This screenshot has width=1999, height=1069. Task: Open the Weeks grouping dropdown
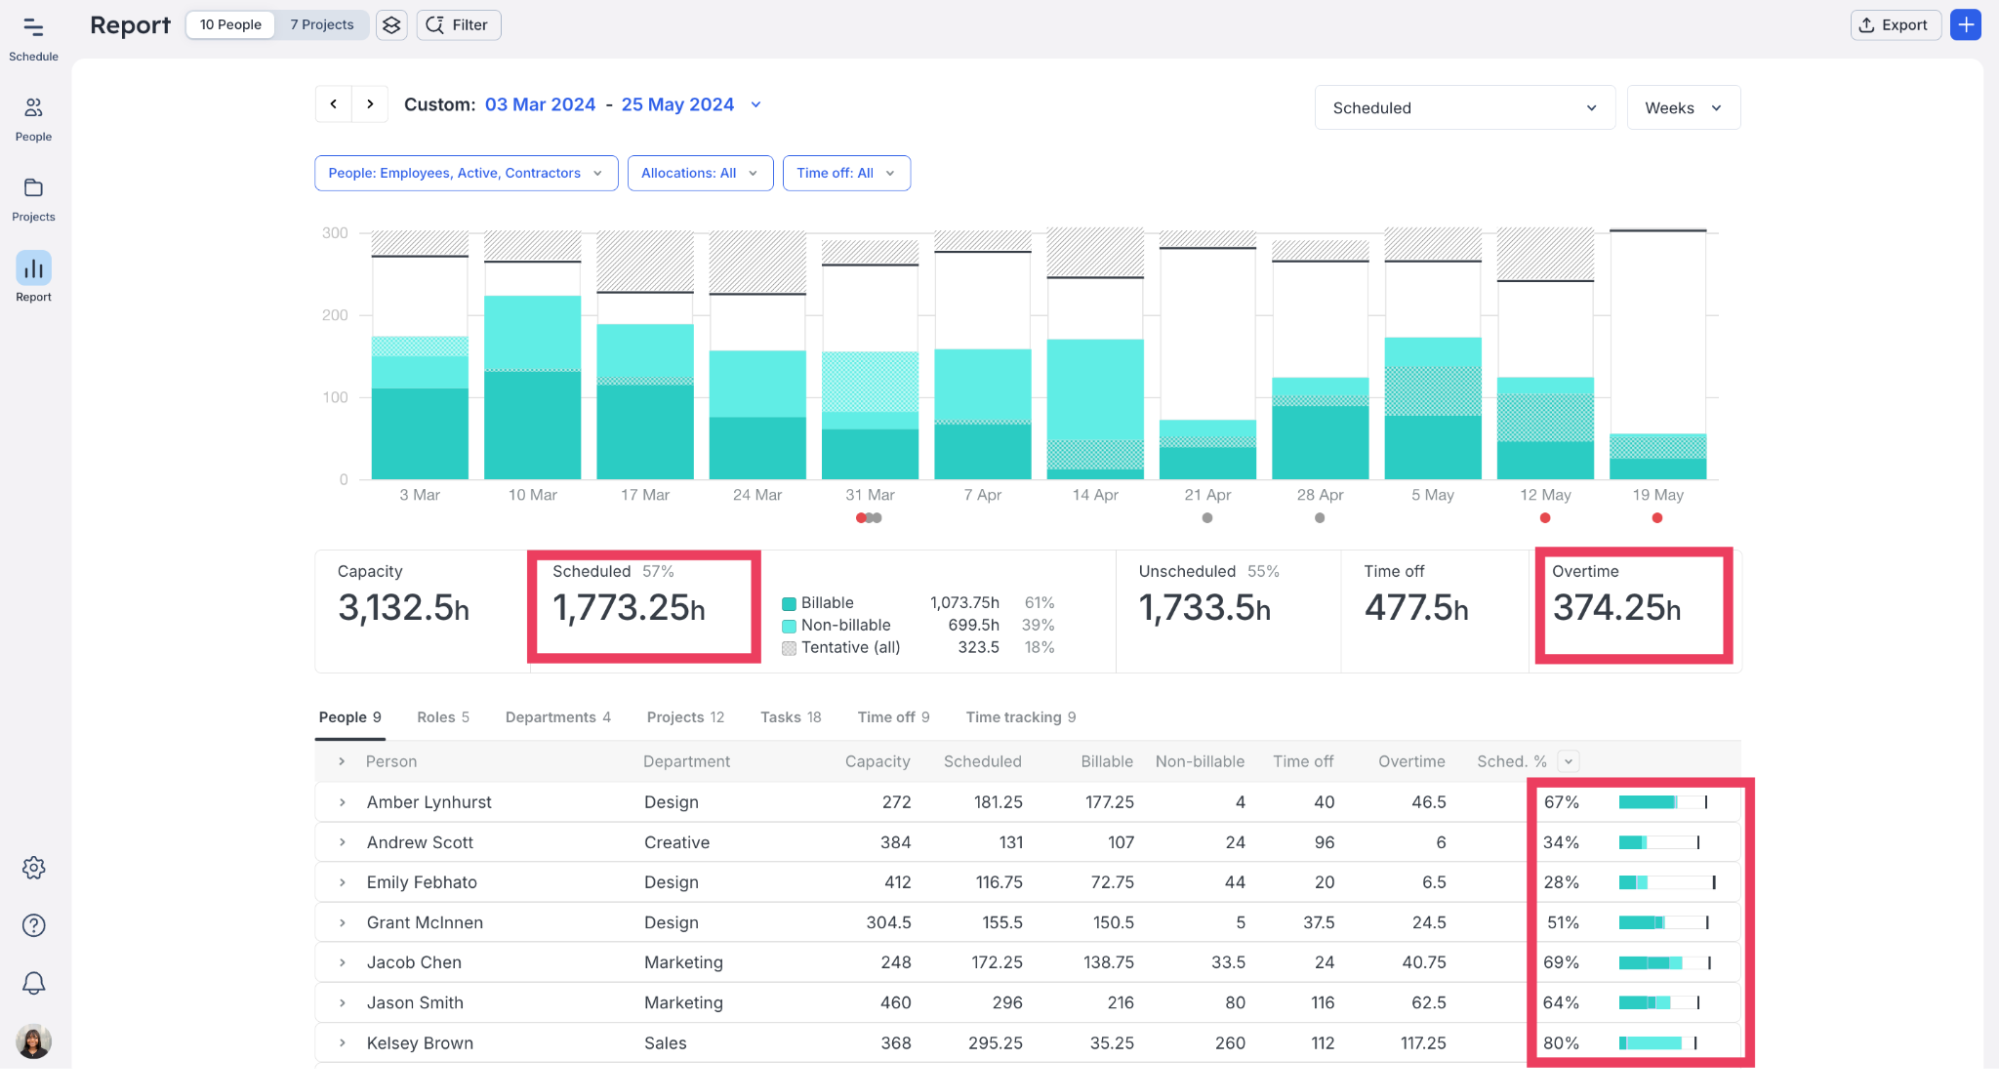[1682, 108]
